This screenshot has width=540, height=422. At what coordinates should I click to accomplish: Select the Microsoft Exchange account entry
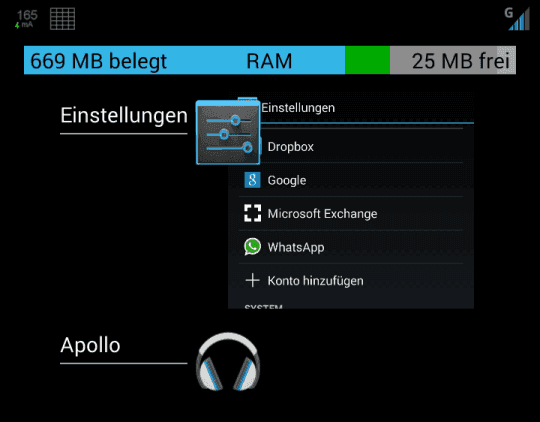point(351,214)
